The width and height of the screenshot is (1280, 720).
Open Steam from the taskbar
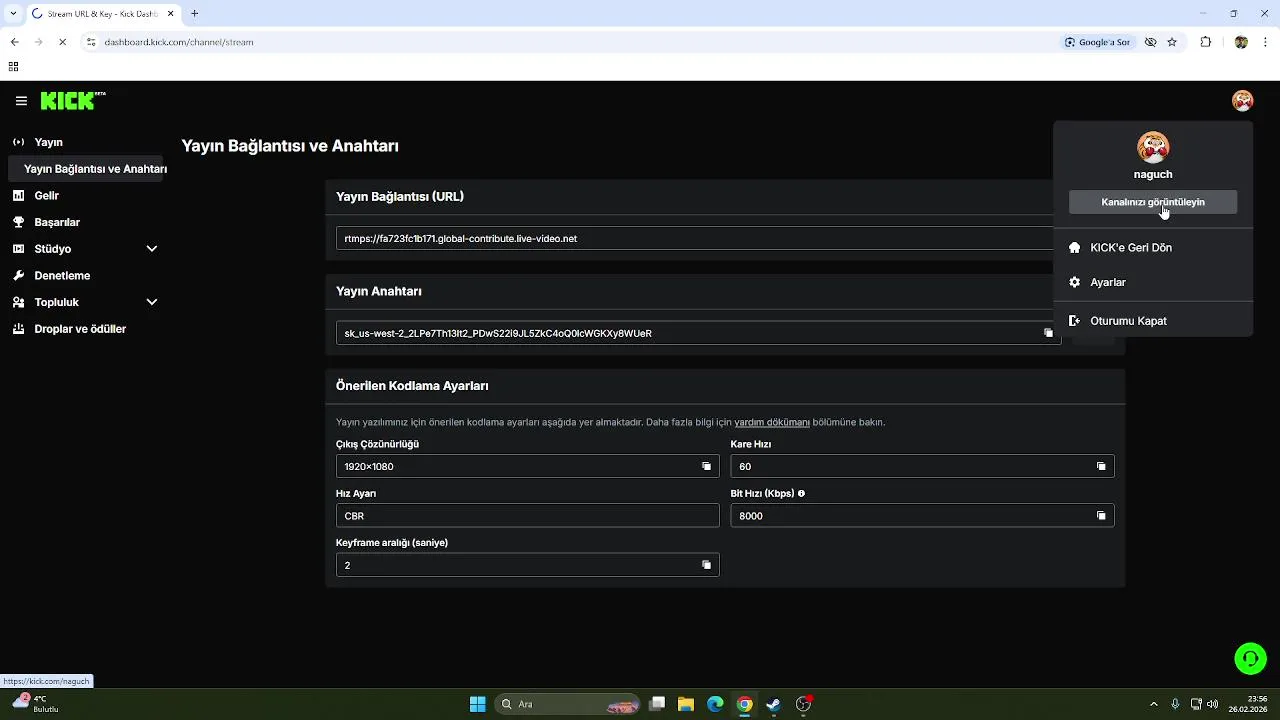773,704
